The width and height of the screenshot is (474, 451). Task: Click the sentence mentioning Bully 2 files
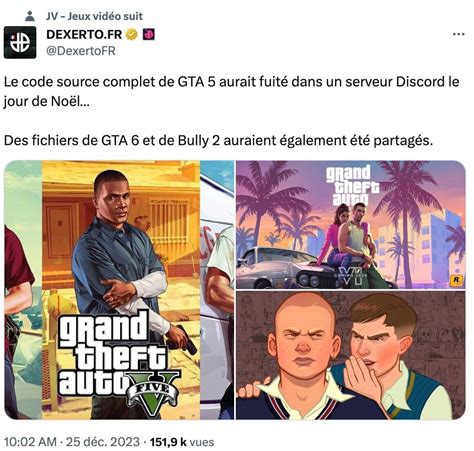[218, 141]
